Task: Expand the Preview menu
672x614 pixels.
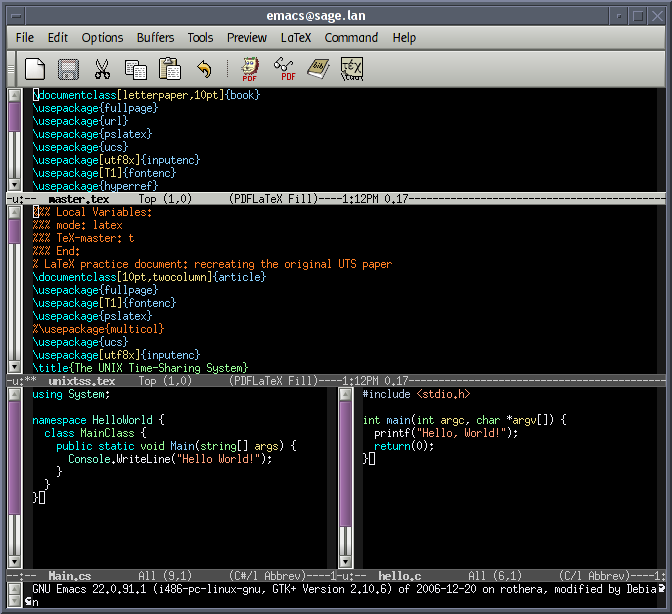Action: (246, 38)
